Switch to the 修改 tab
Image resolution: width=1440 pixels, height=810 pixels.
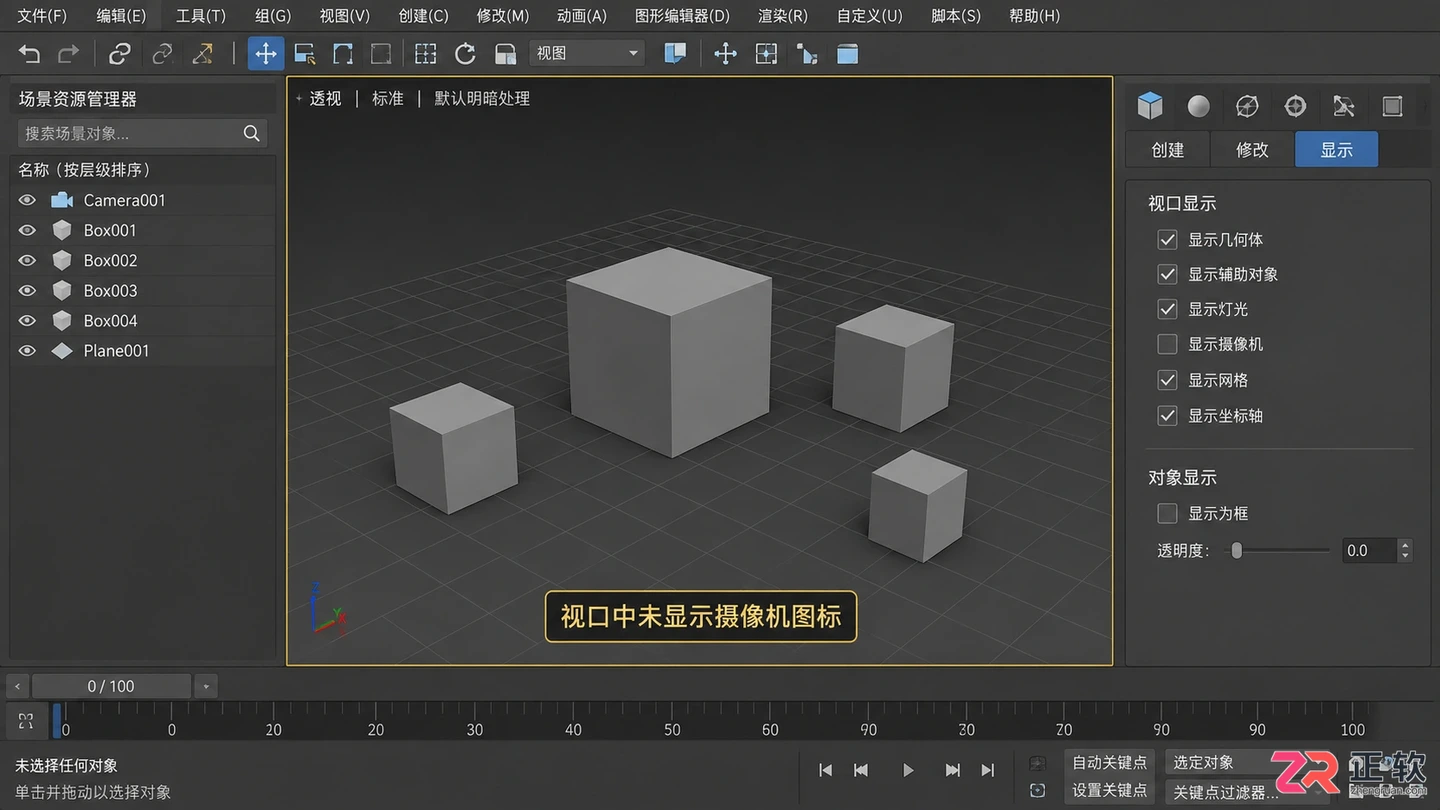(1252, 149)
